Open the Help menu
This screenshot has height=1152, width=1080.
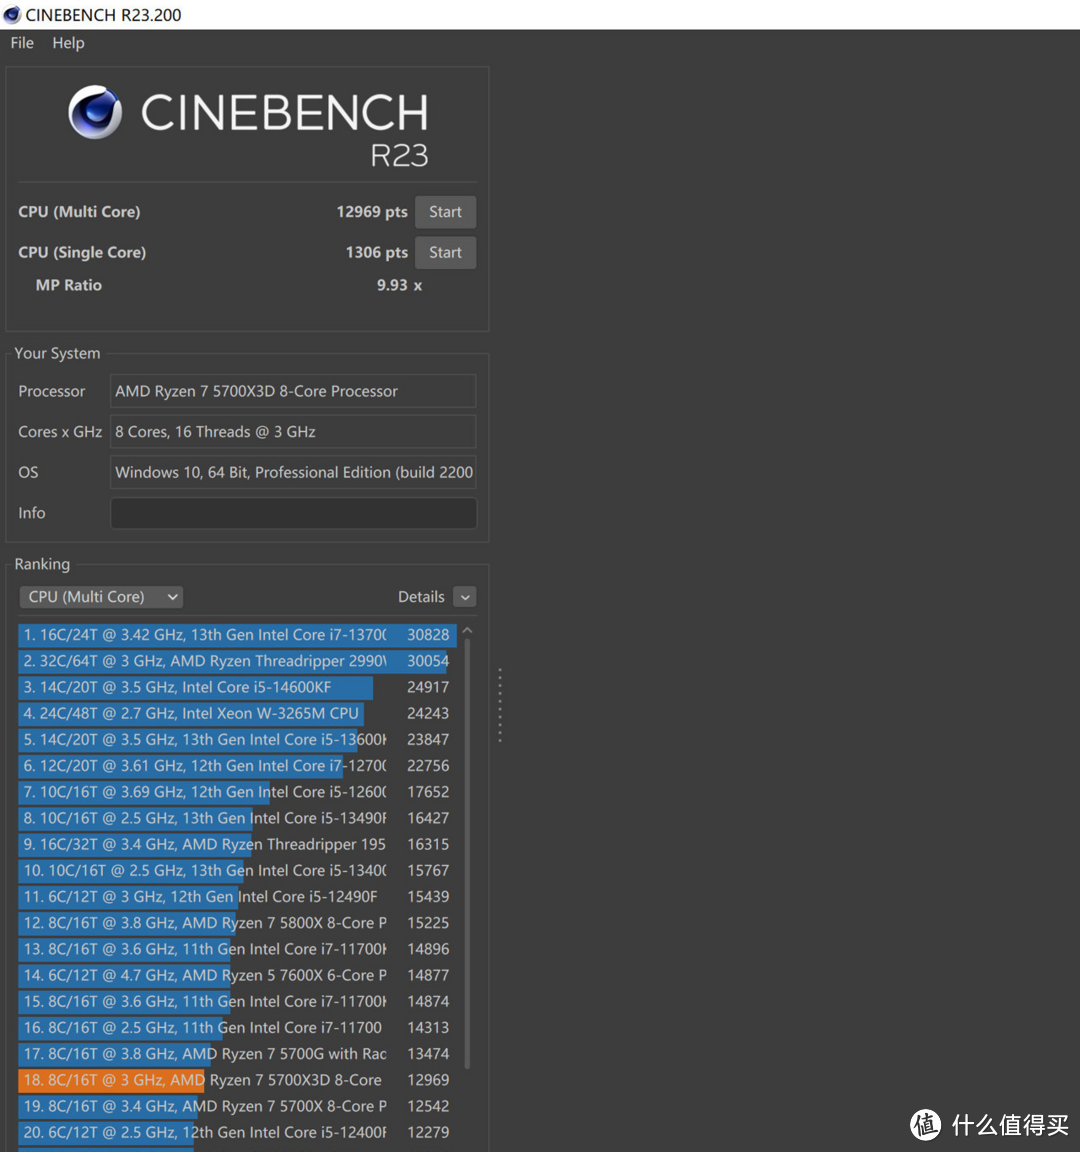68,43
